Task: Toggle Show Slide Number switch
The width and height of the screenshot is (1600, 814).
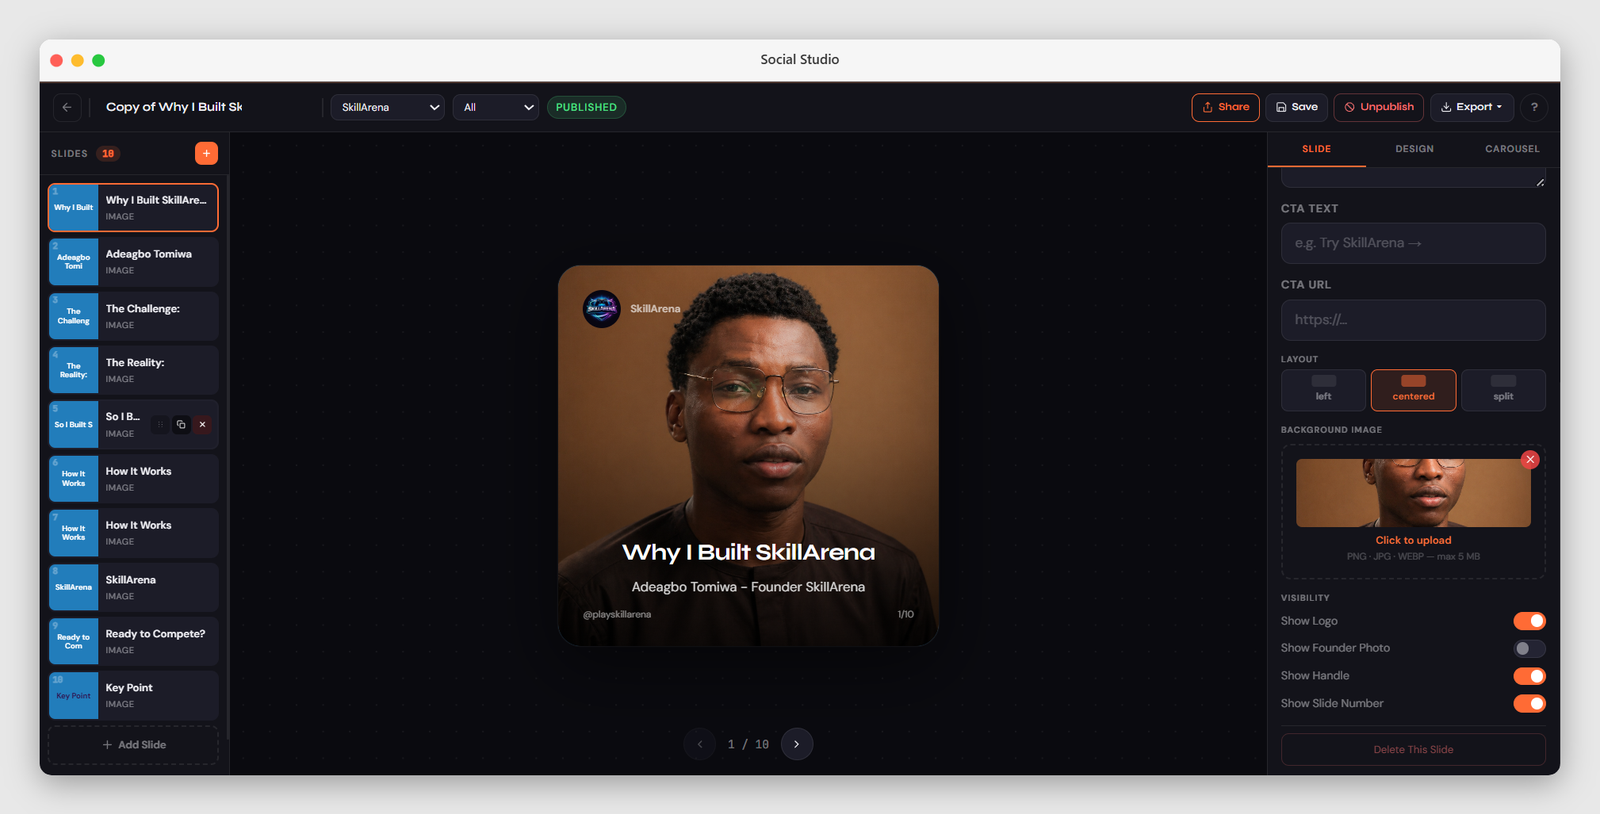Action: pos(1529,703)
